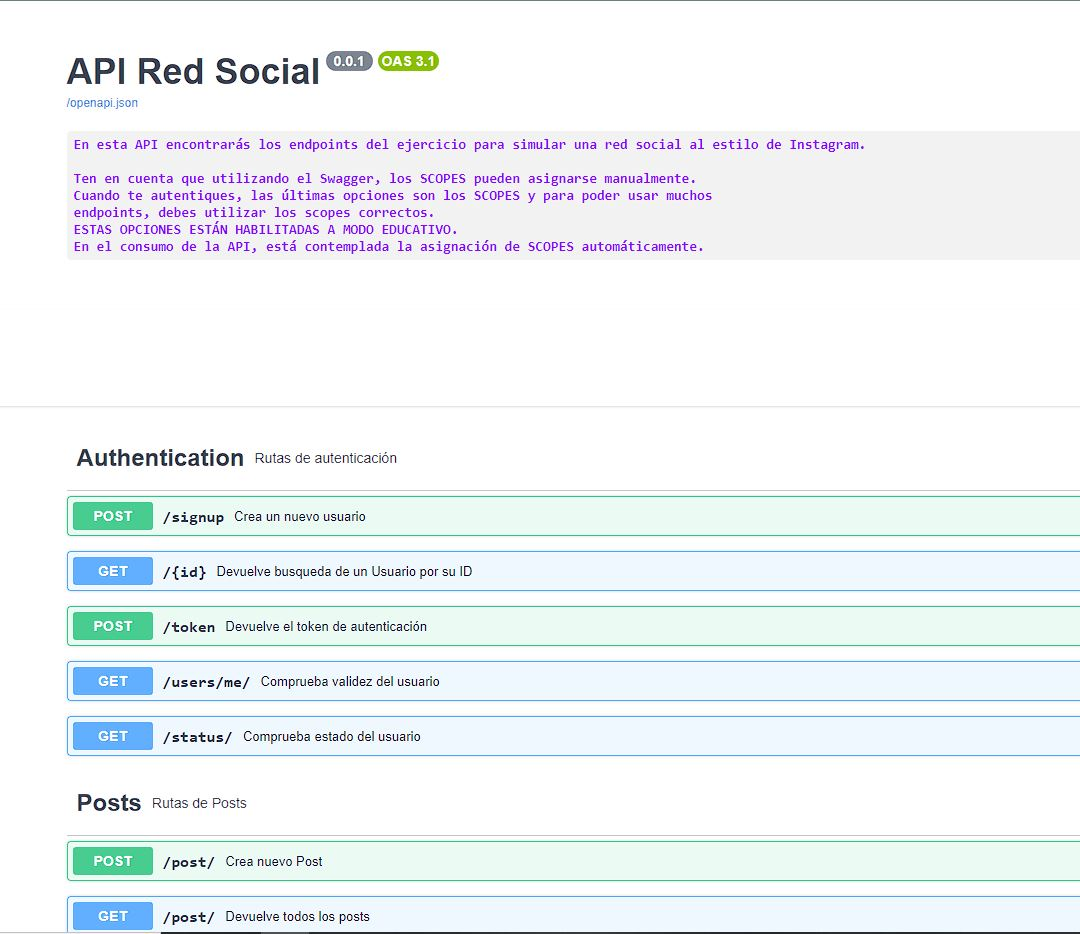Click 'Devuelve el token de autenticación' text

[326, 627]
